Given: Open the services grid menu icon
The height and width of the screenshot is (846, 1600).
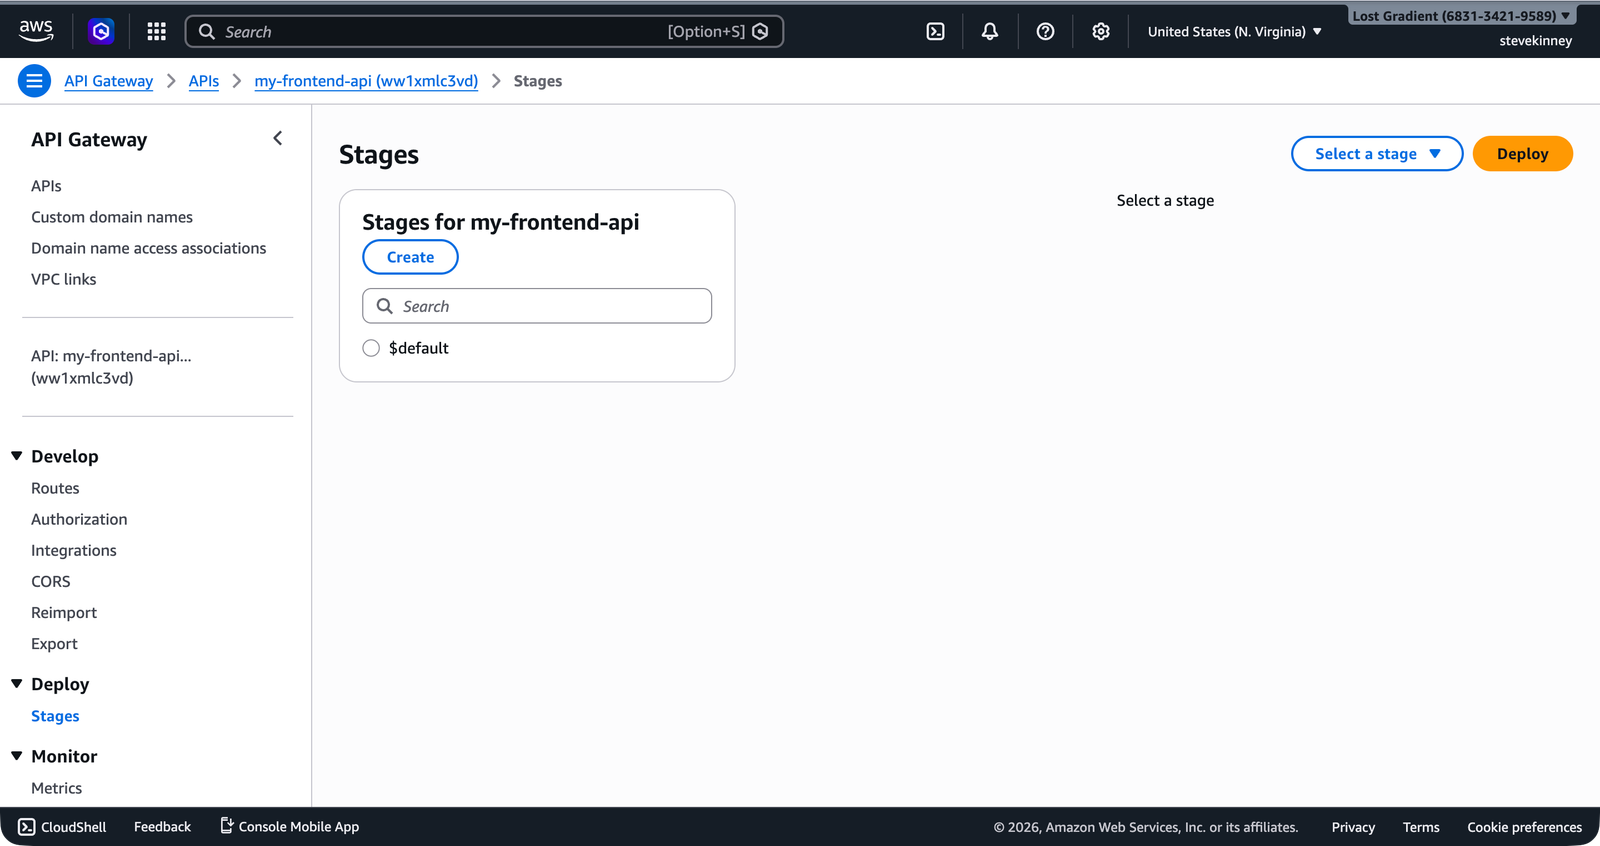Looking at the screenshot, I should pyautogui.click(x=156, y=32).
